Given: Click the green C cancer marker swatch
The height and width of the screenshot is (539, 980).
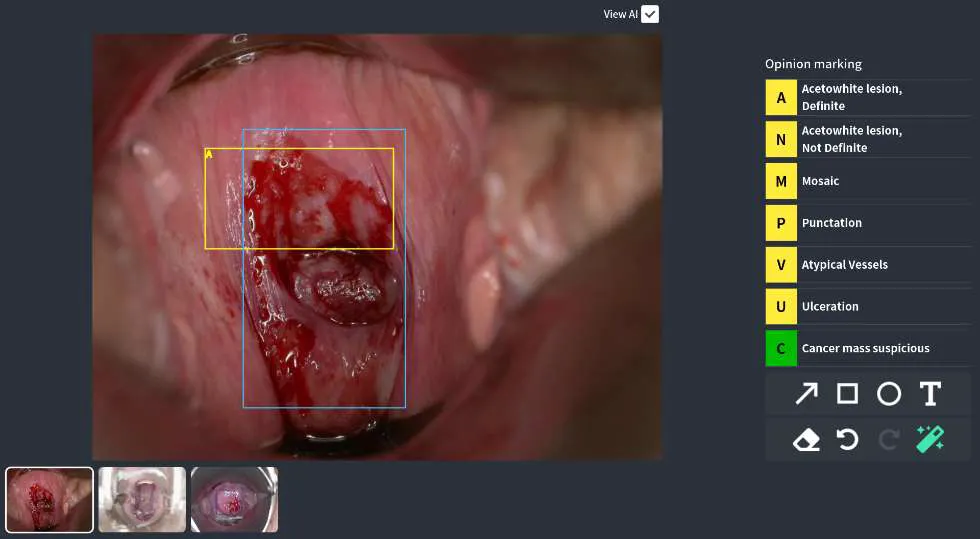Looking at the screenshot, I should pyautogui.click(x=781, y=348).
